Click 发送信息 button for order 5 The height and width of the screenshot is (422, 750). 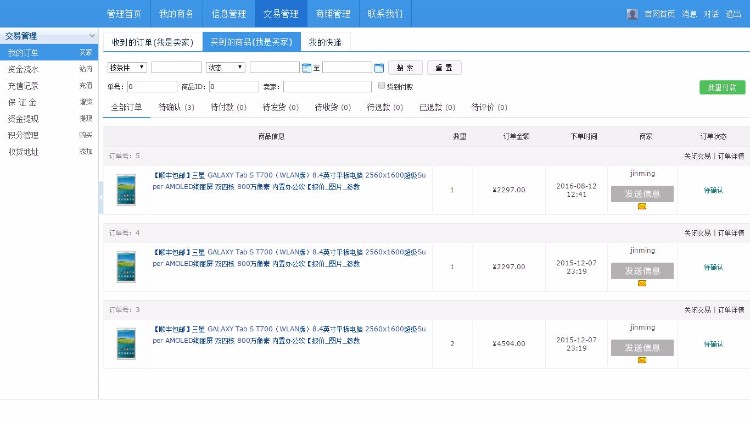[x=642, y=194]
